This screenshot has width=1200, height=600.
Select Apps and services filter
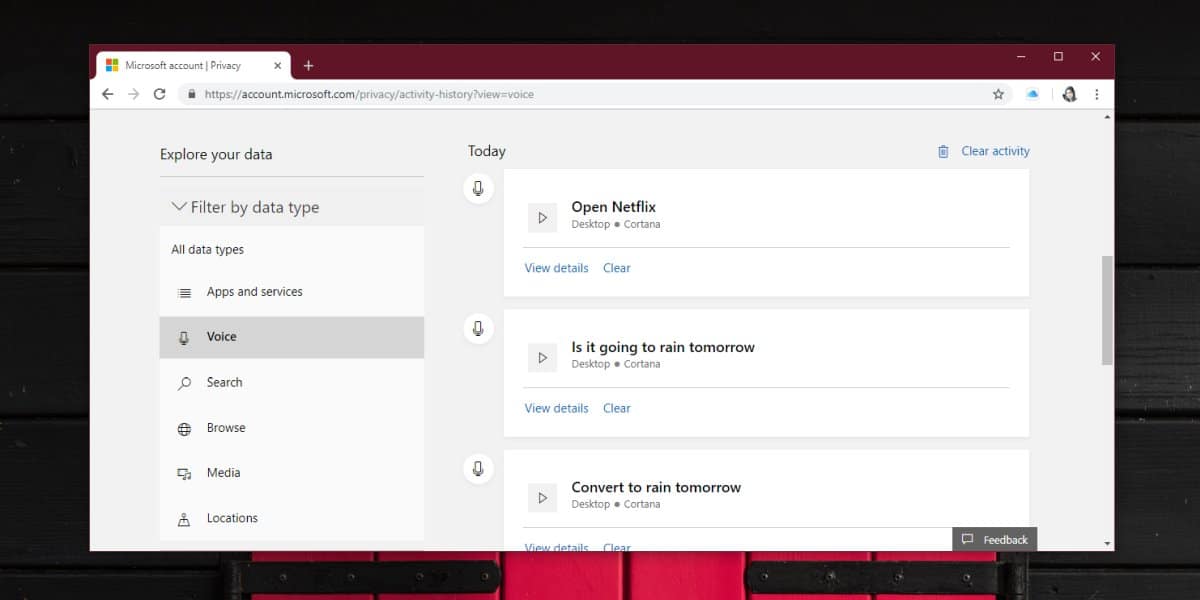291,292
